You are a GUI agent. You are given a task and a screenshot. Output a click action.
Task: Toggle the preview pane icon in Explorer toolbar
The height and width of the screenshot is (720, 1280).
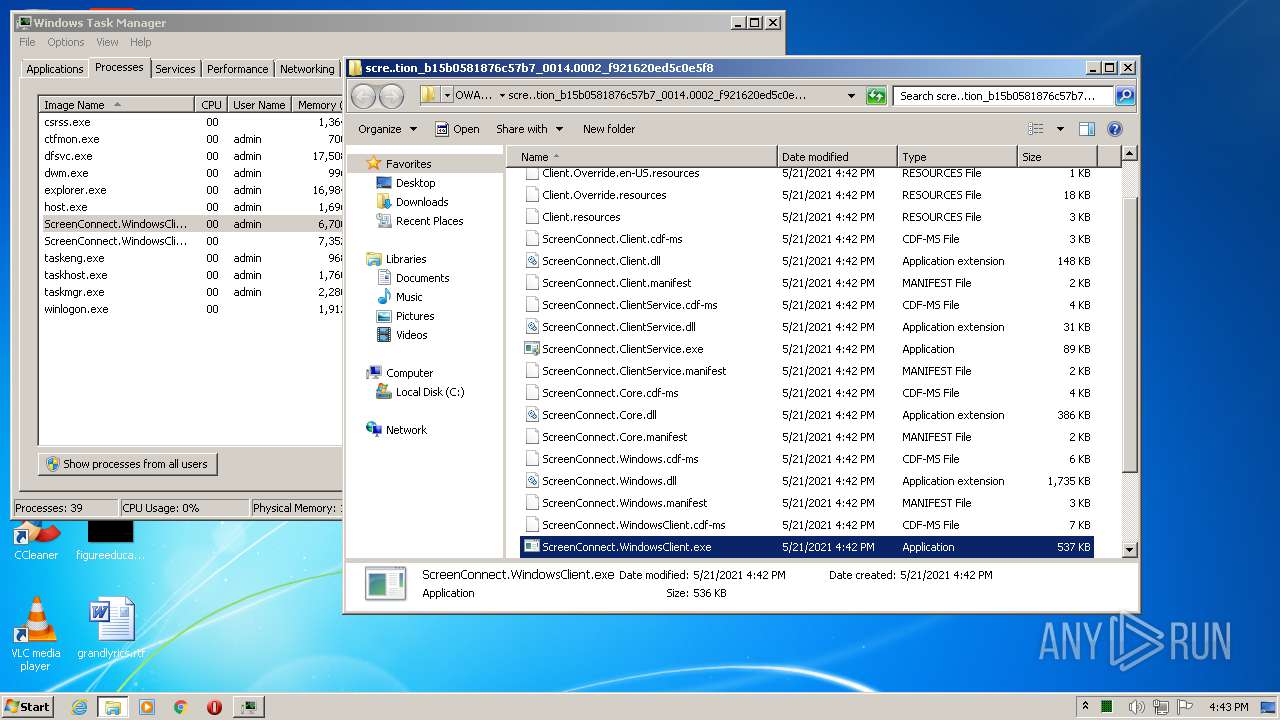point(1087,129)
